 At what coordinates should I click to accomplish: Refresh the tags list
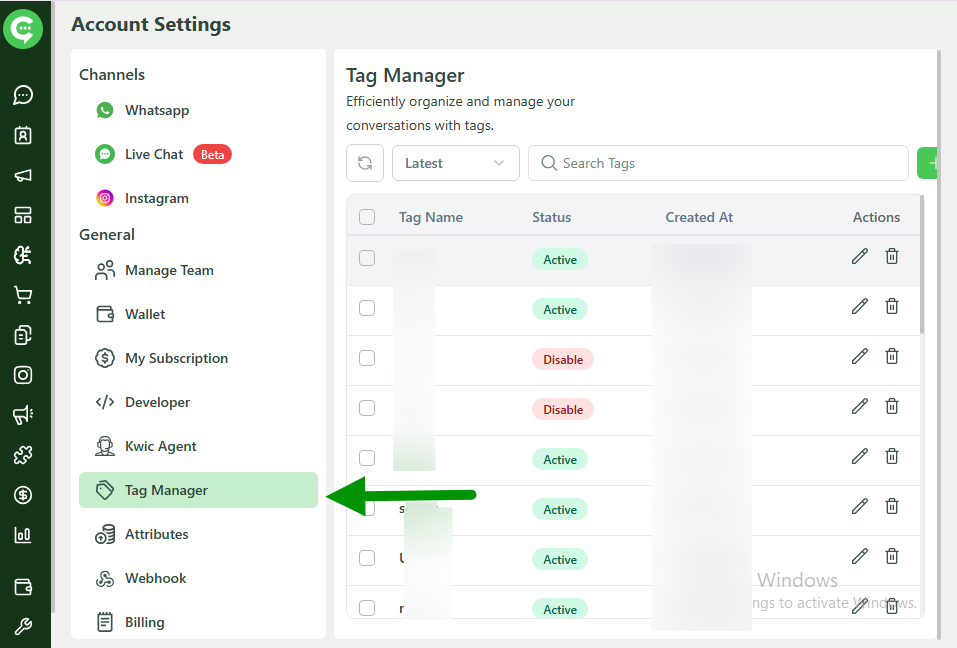365,162
